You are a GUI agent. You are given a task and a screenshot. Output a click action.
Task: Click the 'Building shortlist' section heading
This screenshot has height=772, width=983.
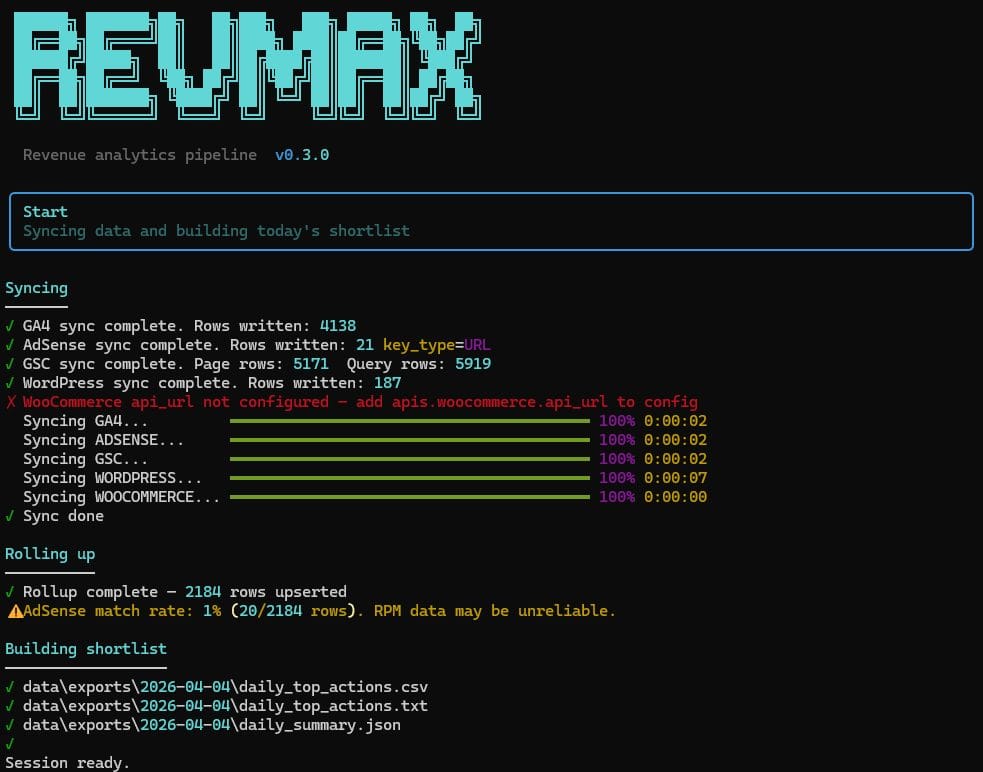86,649
